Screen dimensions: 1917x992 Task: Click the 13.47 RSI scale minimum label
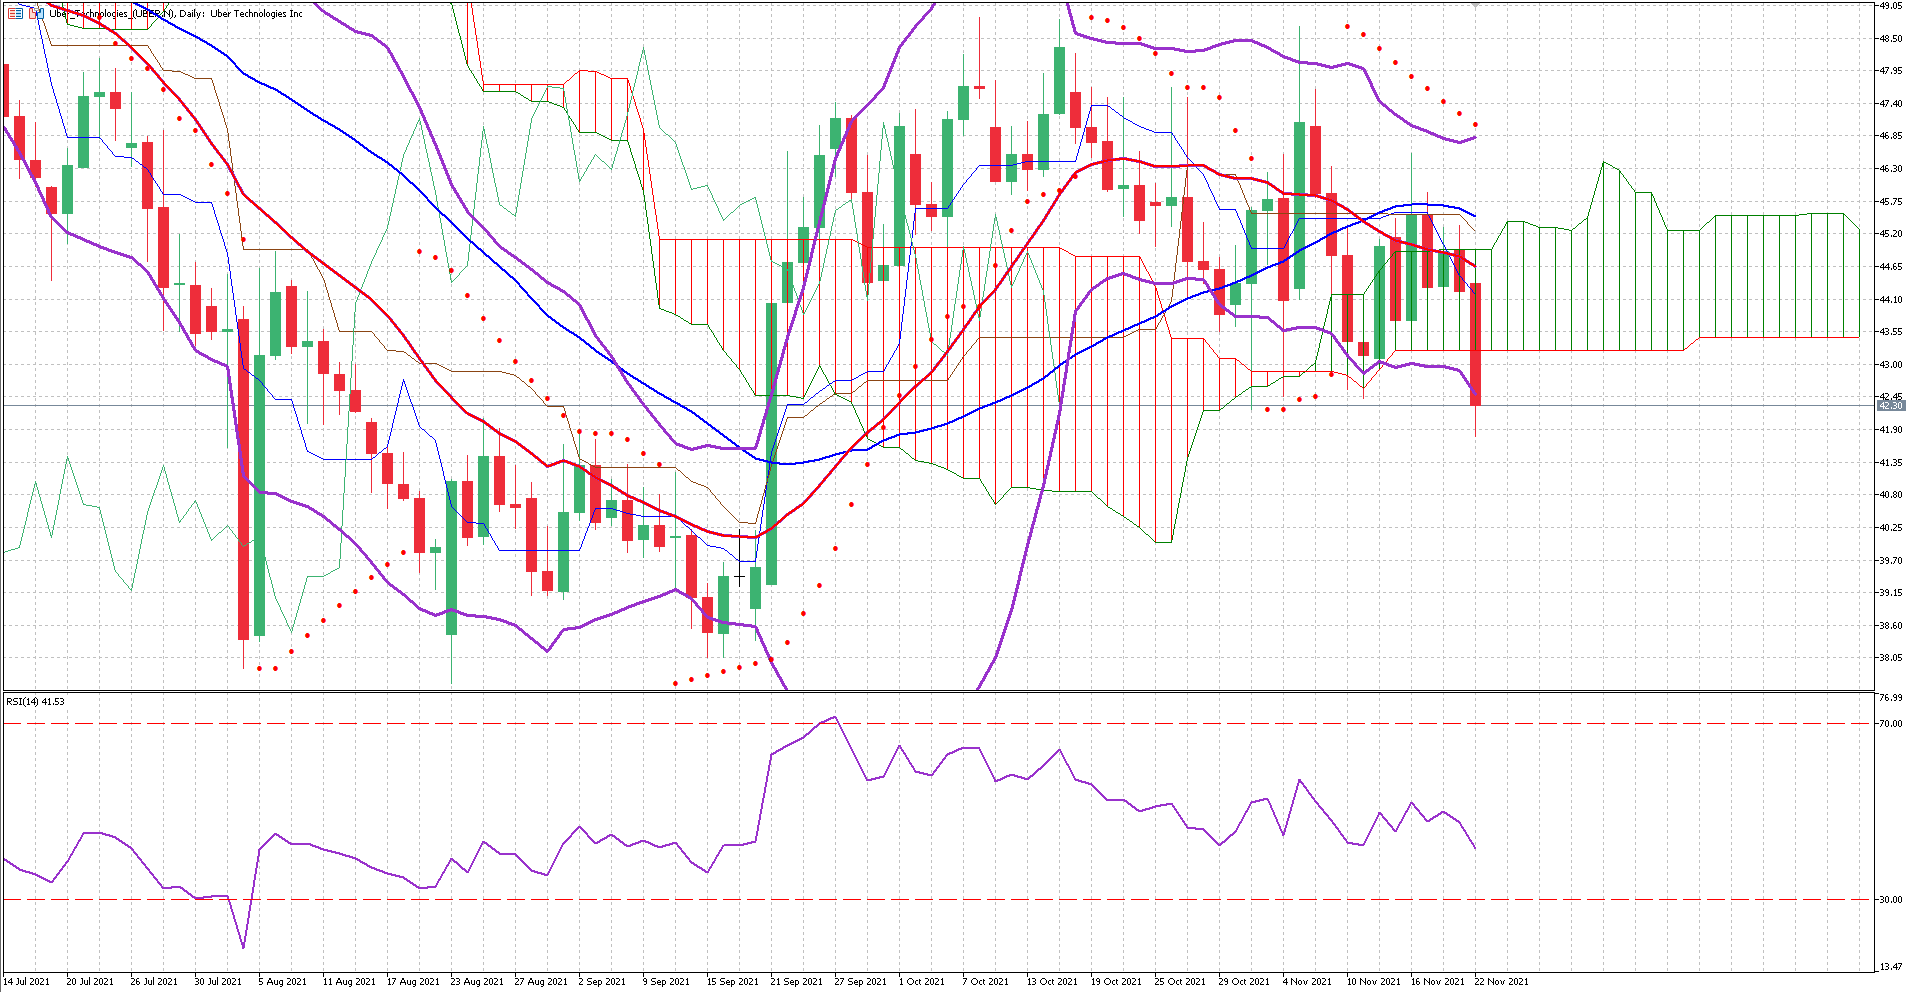(x=1890, y=966)
